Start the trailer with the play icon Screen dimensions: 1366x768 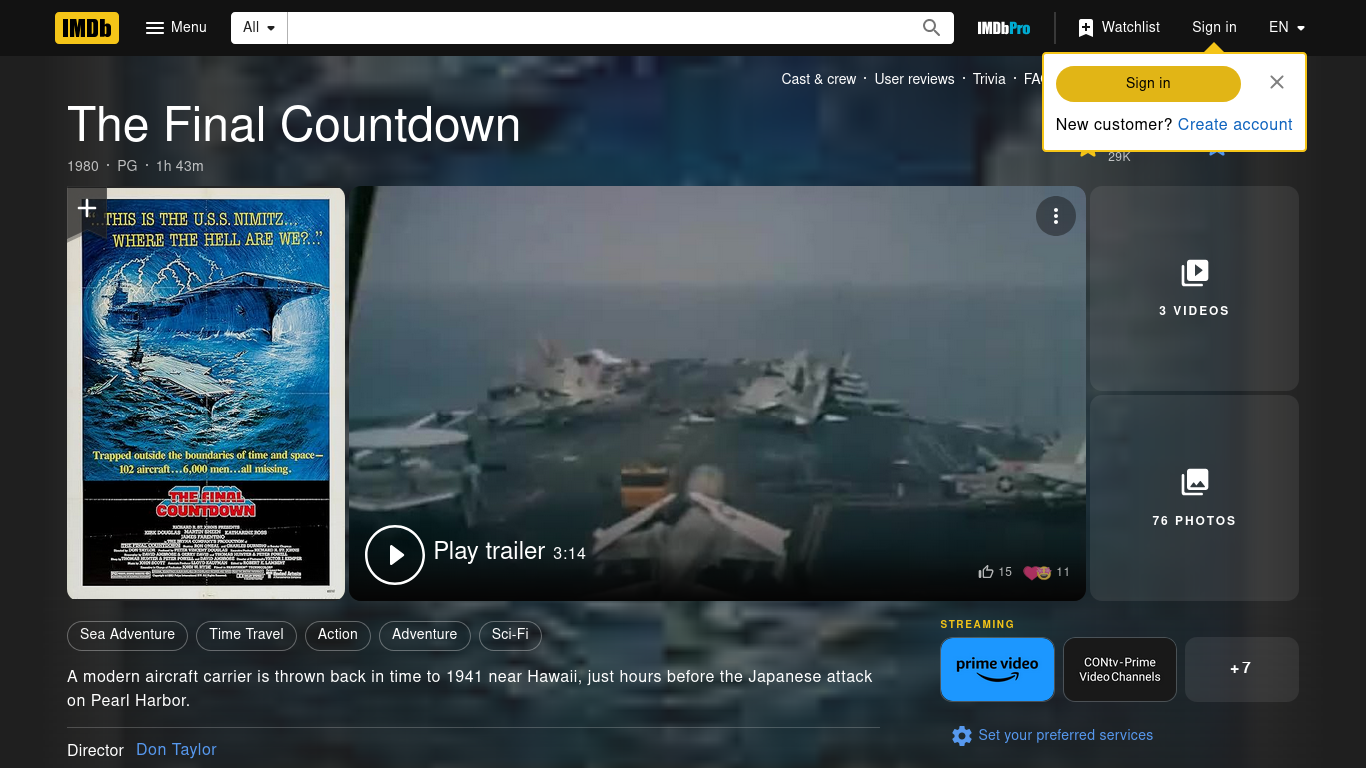(x=395, y=554)
